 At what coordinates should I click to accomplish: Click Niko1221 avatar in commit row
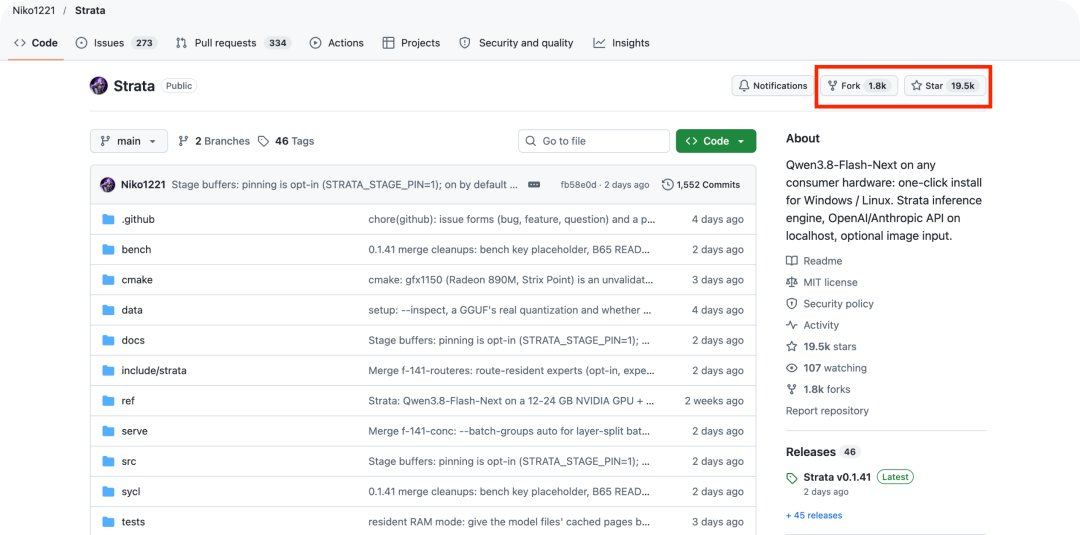[x=107, y=185]
